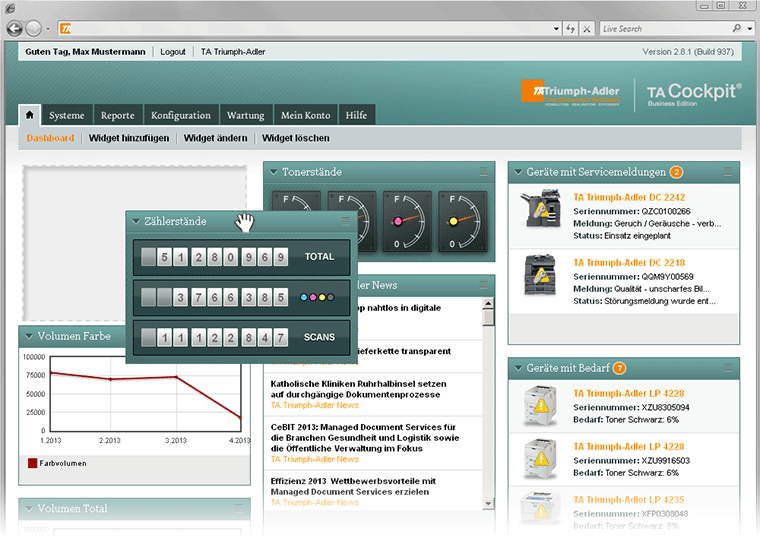The height and width of the screenshot is (555, 760).
Task: Open the Konfiguration tab
Action: [x=181, y=115]
